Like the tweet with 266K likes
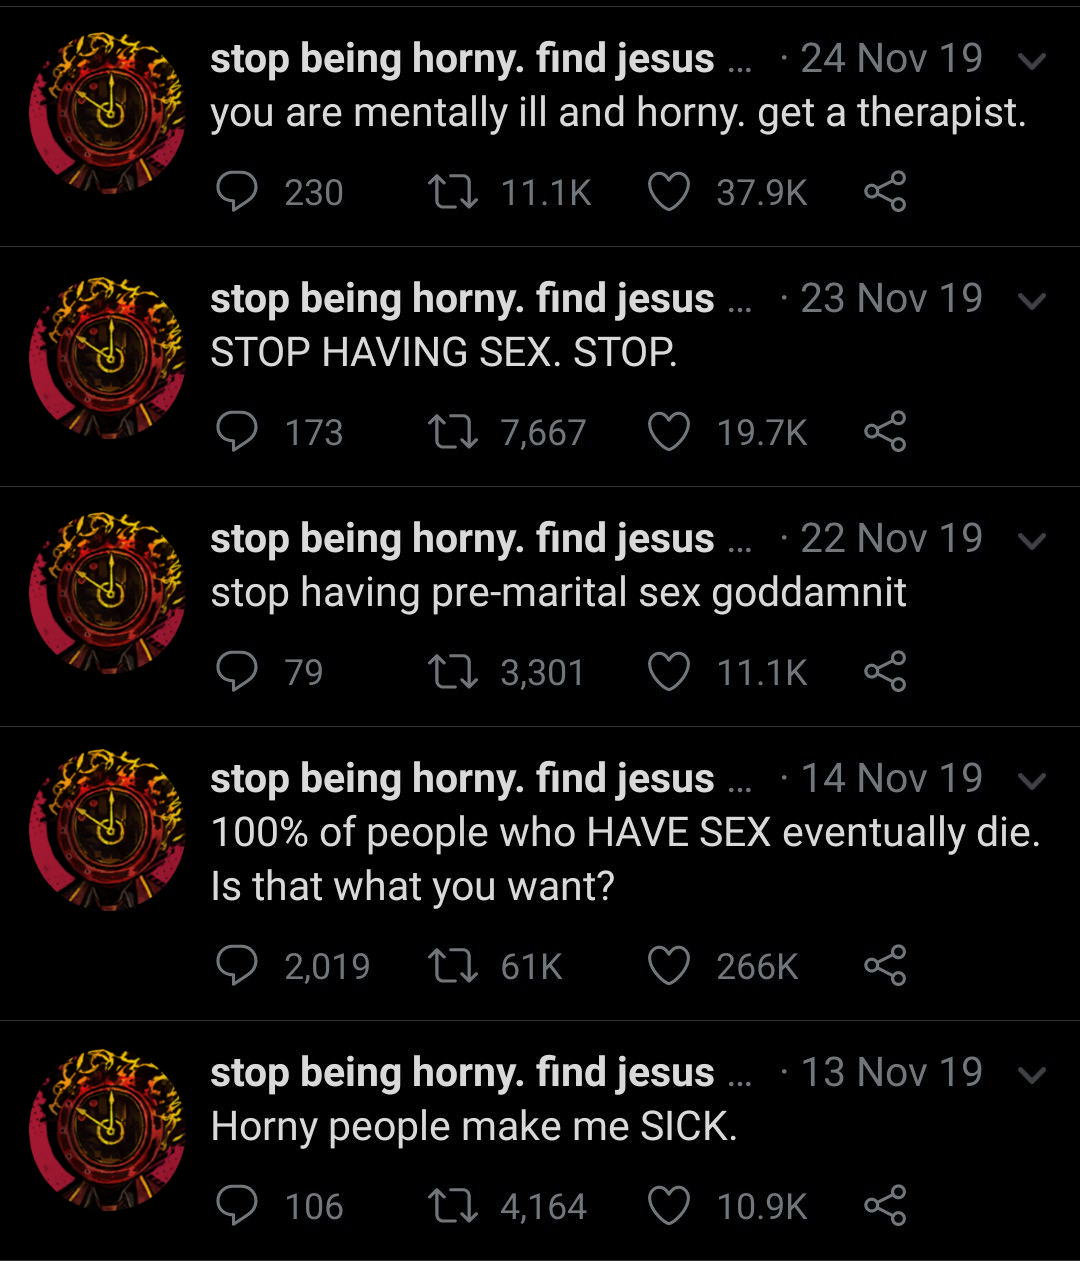This screenshot has height=1261, width=1080. 669,965
